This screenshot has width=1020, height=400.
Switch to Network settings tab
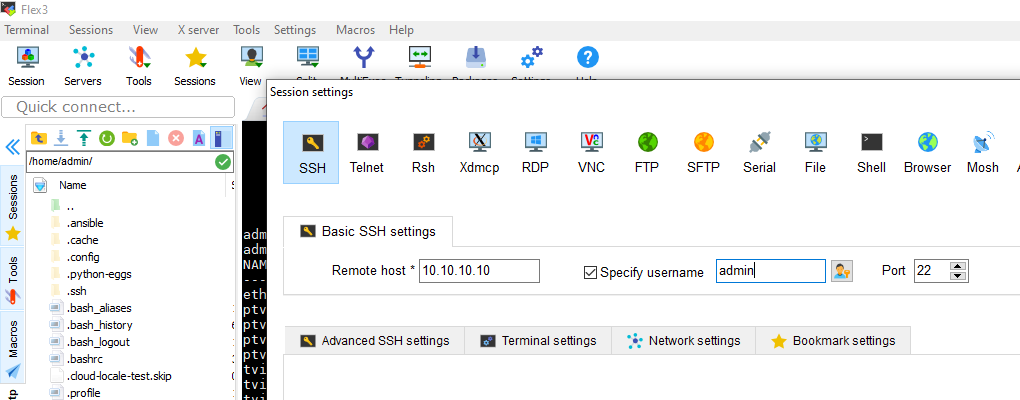[684, 341]
